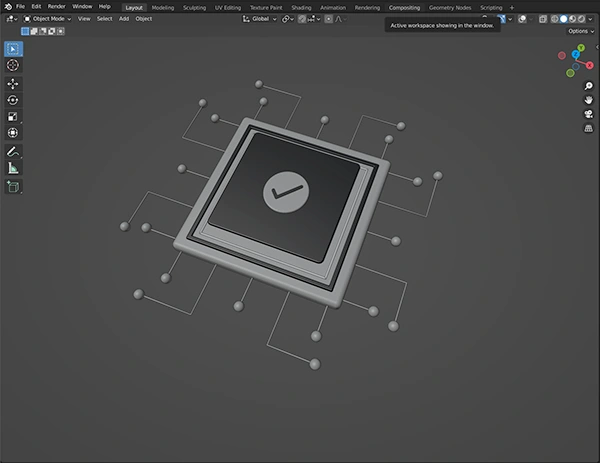Open the proportional falloff dropdown

click(341, 19)
